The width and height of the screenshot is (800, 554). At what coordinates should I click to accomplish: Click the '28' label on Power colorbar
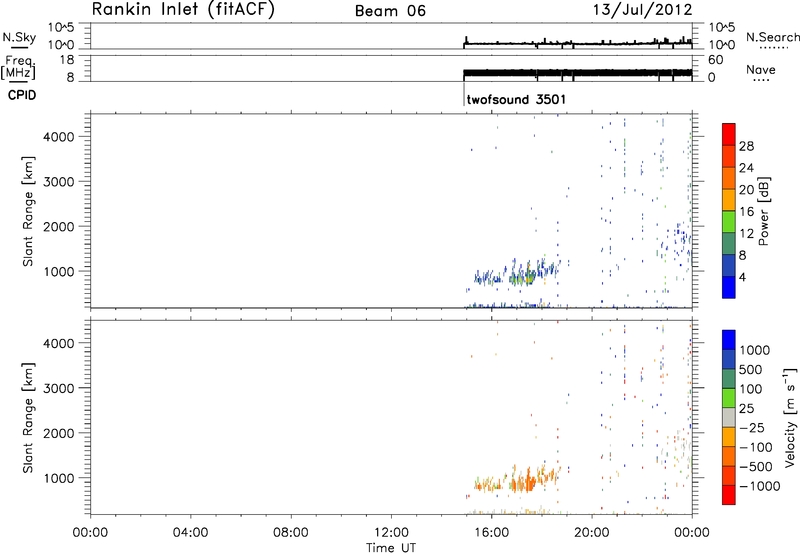point(746,146)
